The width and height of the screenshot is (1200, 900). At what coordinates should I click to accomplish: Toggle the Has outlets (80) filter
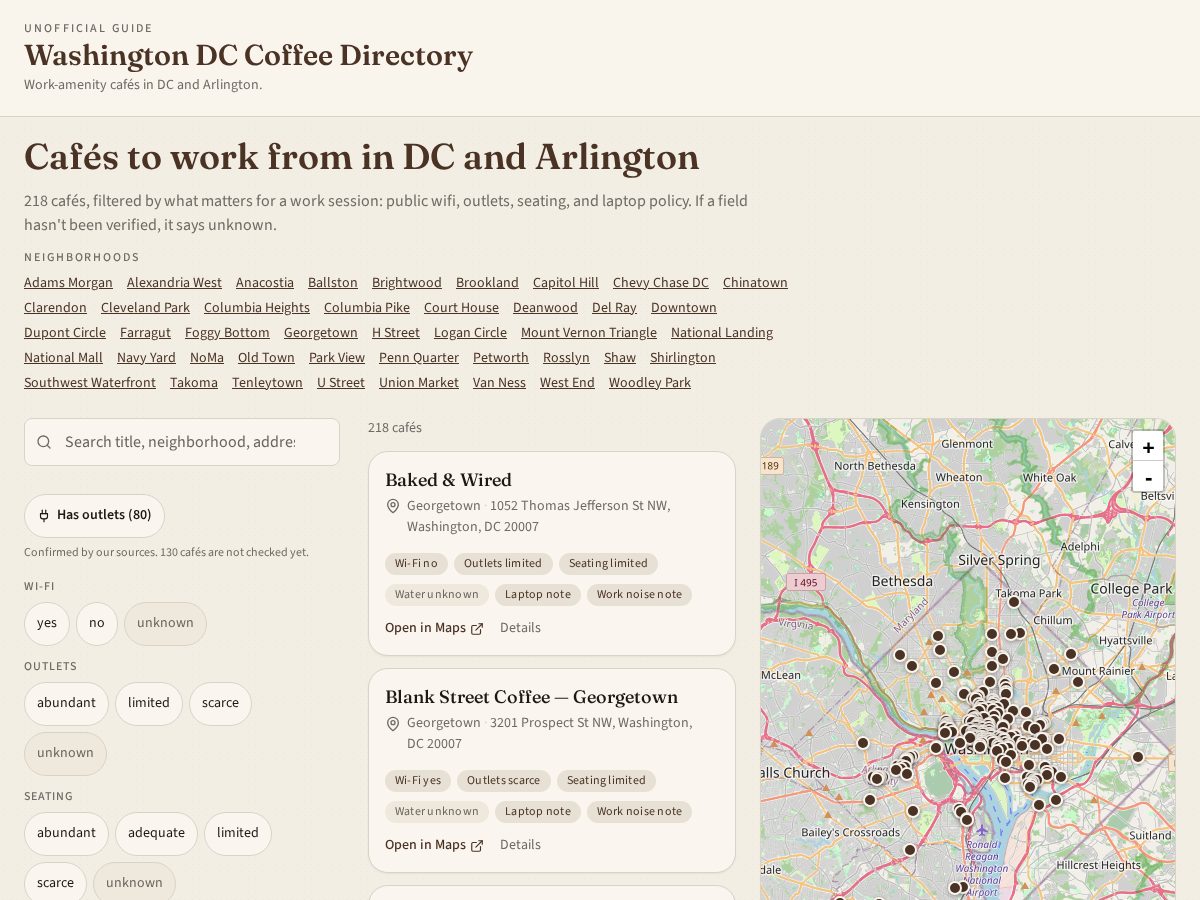coord(94,515)
